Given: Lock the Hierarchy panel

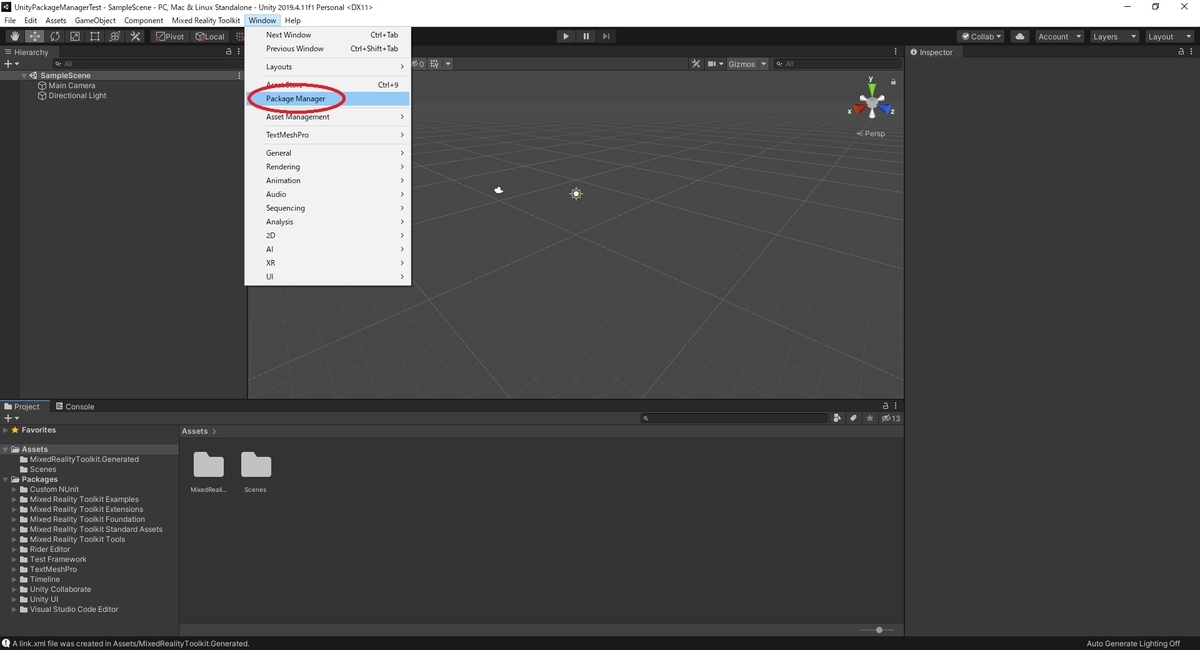Looking at the screenshot, I should pyautogui.click(x=228, y=52).
